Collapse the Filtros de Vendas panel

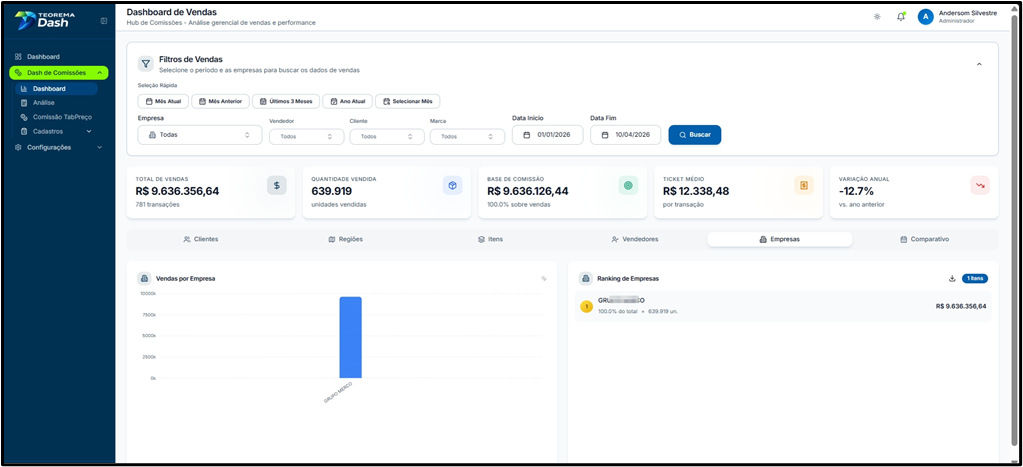point(979,64)
